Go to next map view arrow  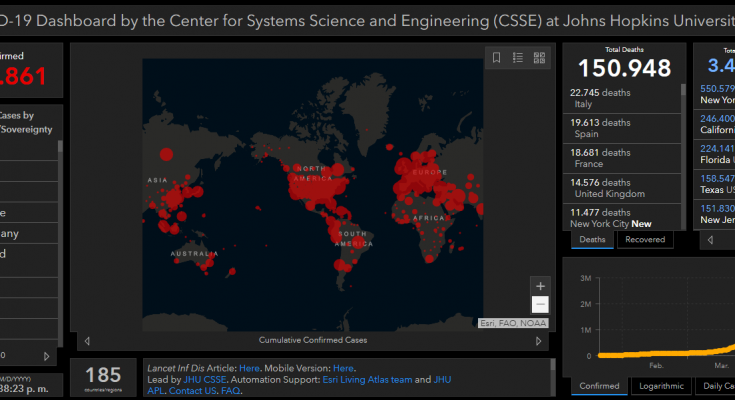(x=539, y=341)
